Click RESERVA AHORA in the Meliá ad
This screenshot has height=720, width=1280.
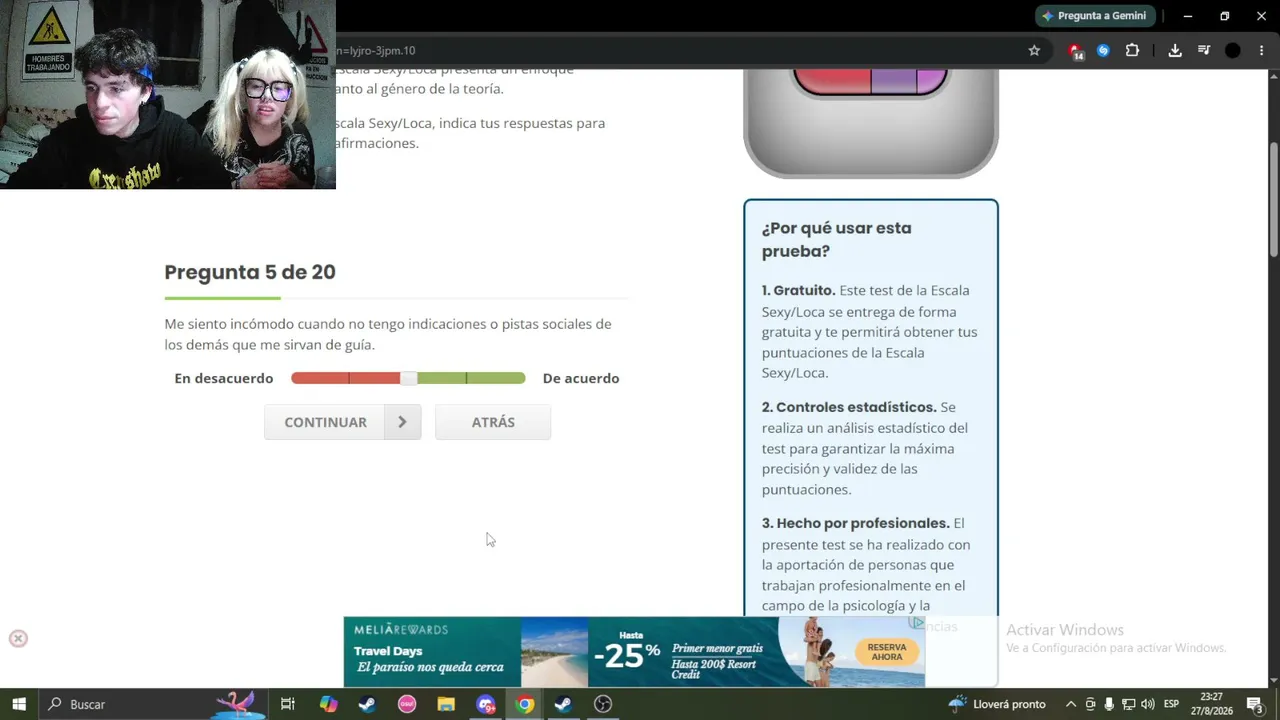[887, 652]
